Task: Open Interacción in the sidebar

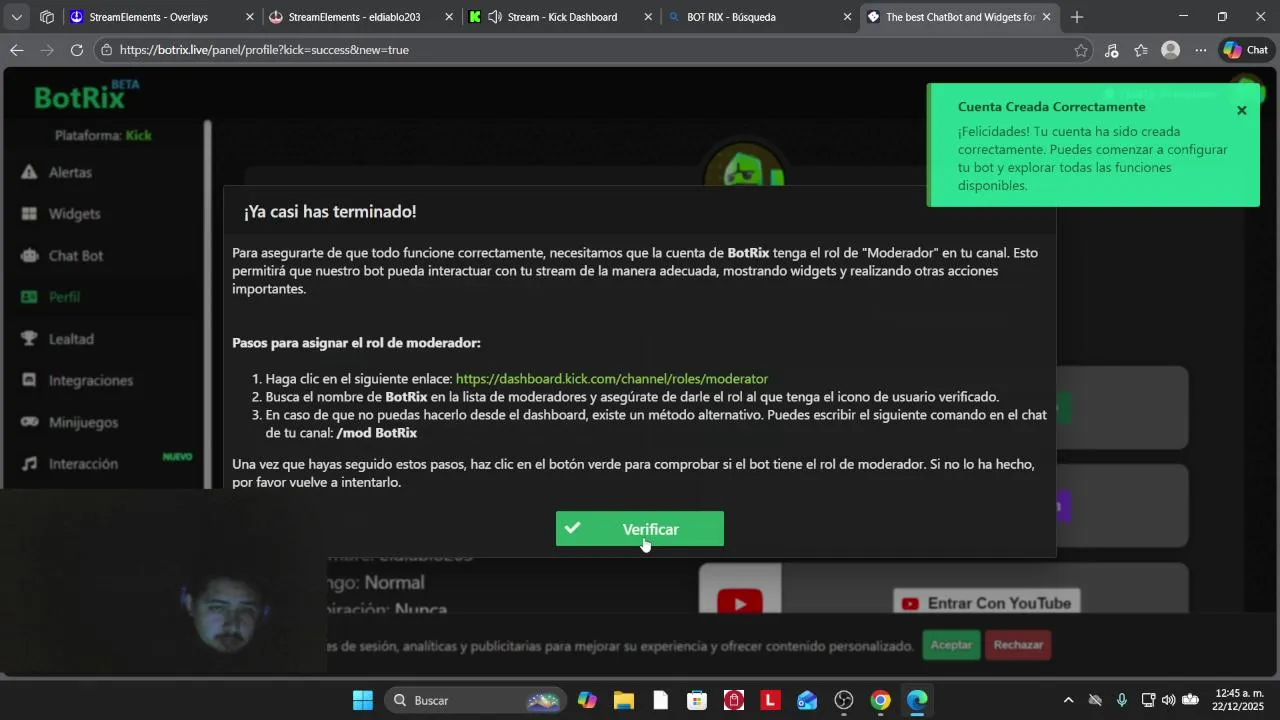Action: 83,464
